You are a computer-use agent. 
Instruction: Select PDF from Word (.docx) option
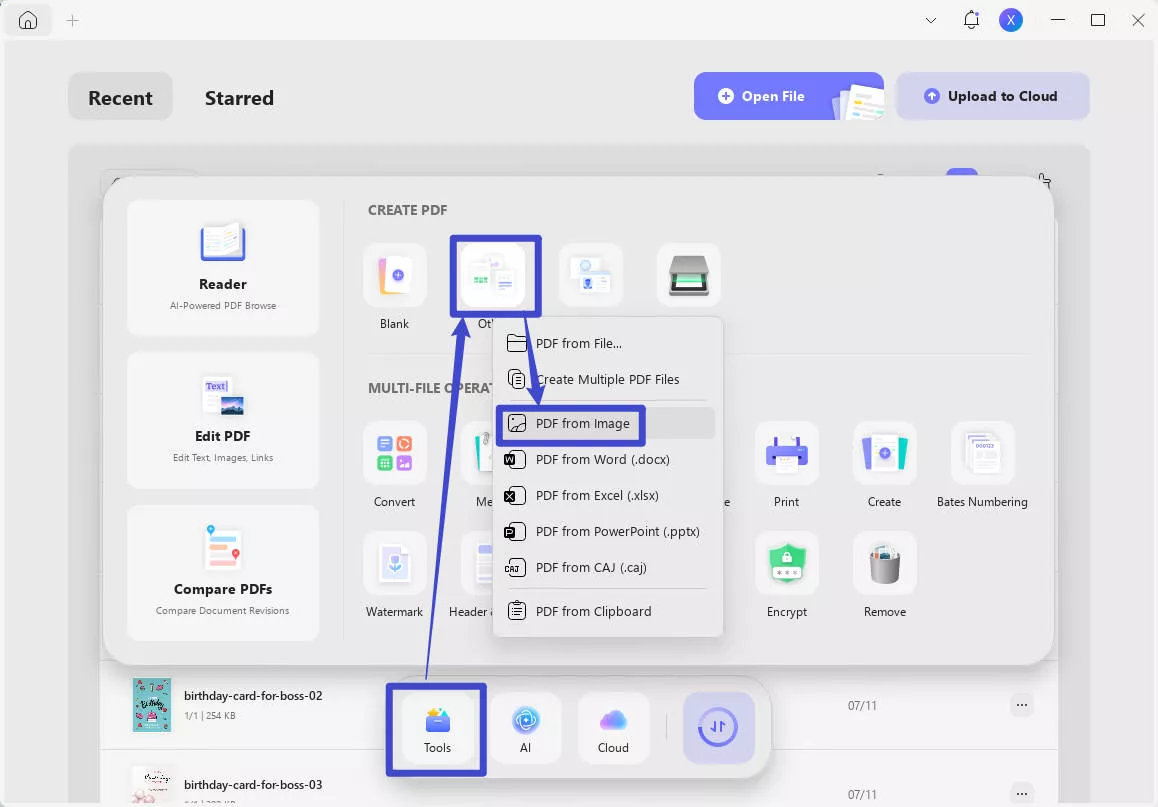click(x=602, y=459)
